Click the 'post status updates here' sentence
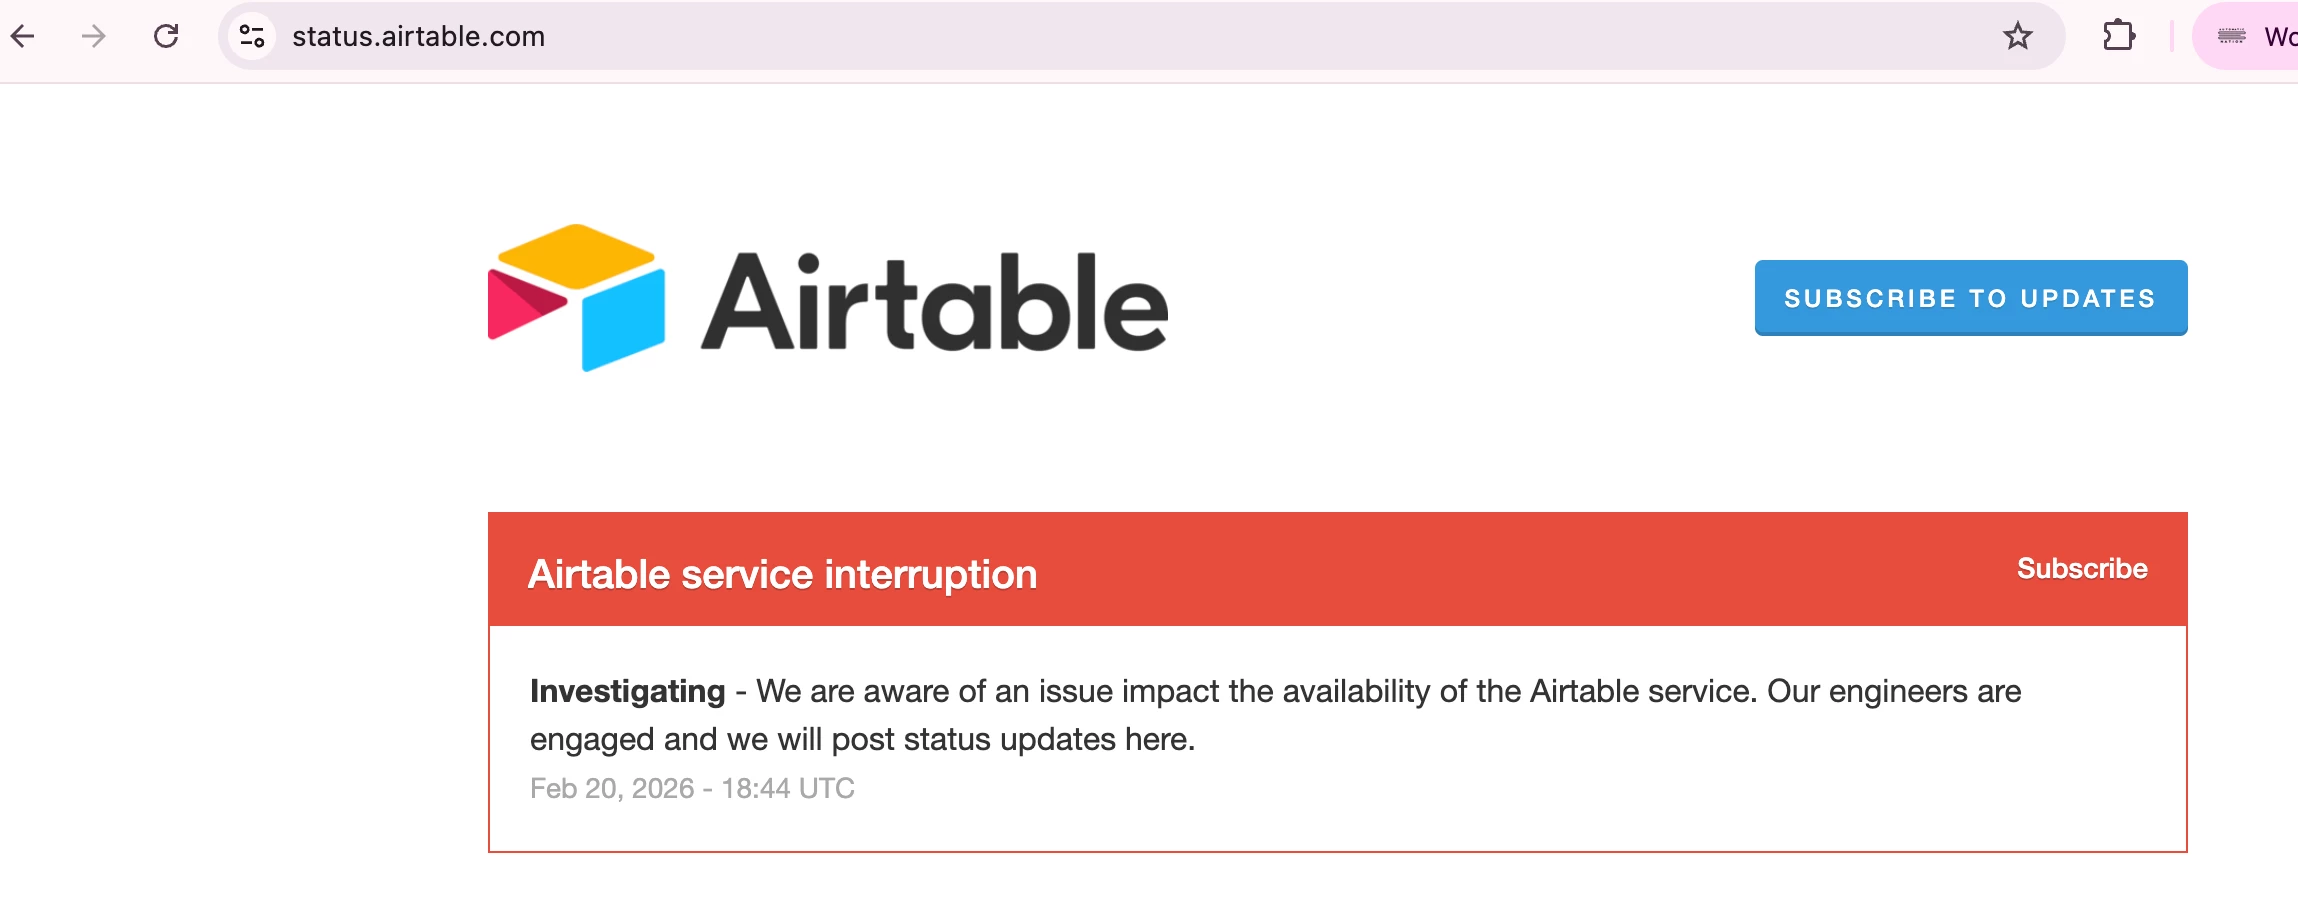Screen dimensions: 2298x898 (1013, 739)
